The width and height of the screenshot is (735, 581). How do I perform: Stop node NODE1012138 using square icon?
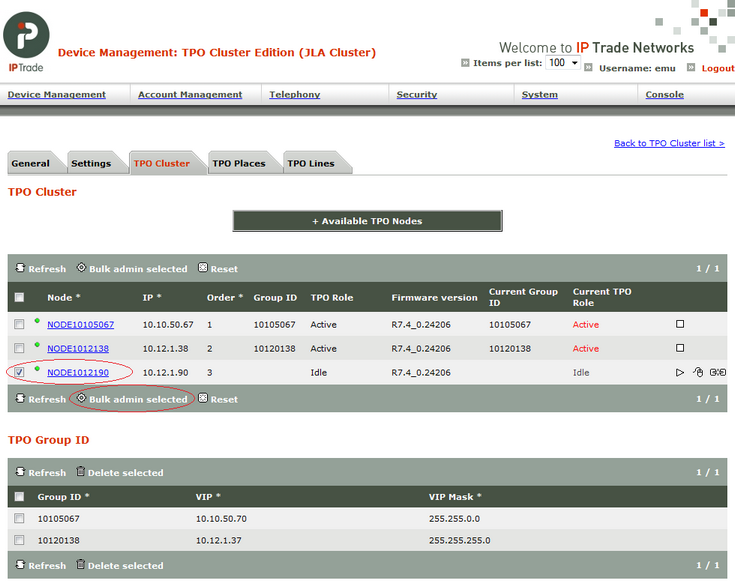(680, 348)
